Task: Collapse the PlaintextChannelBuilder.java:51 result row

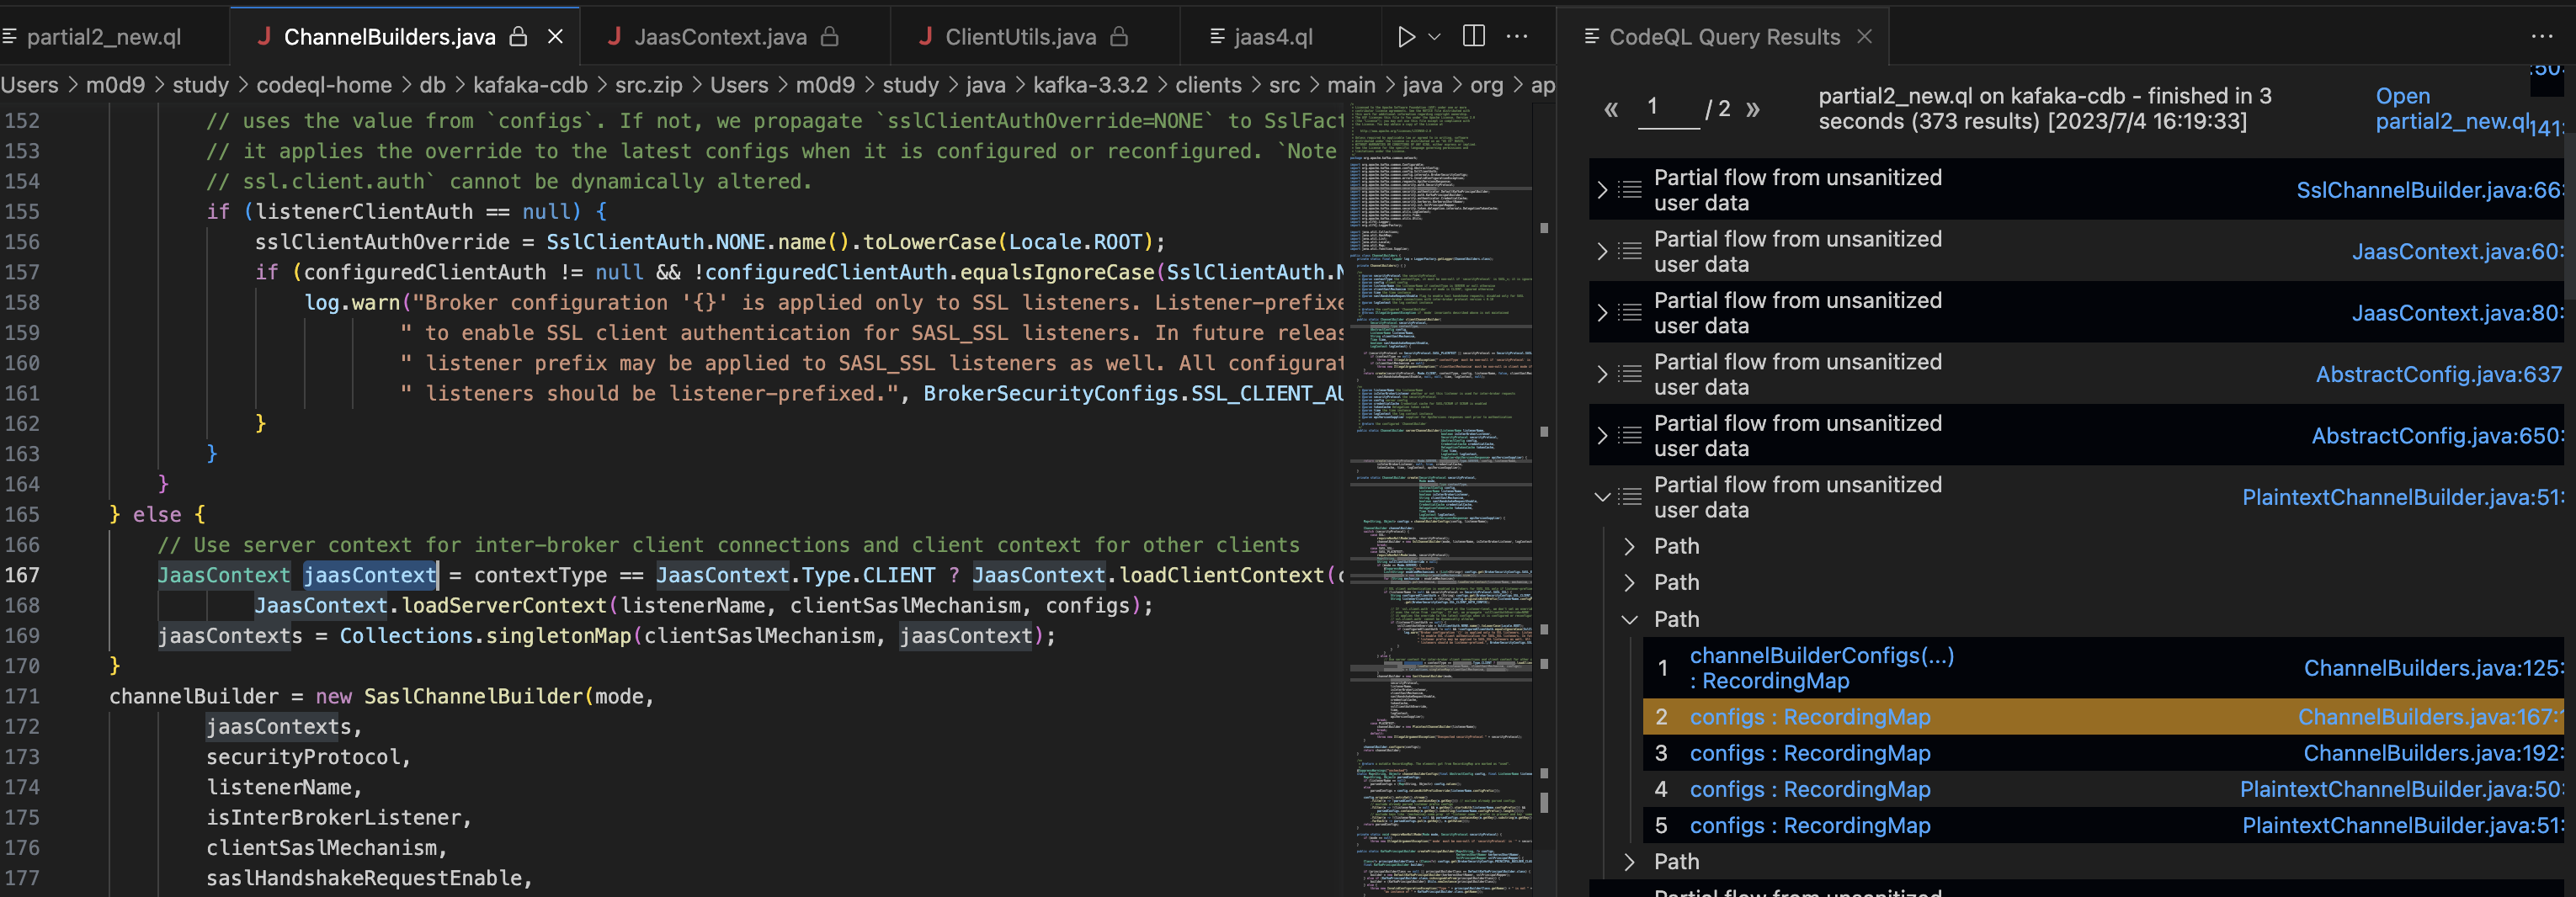Action: pos(1602,497)
